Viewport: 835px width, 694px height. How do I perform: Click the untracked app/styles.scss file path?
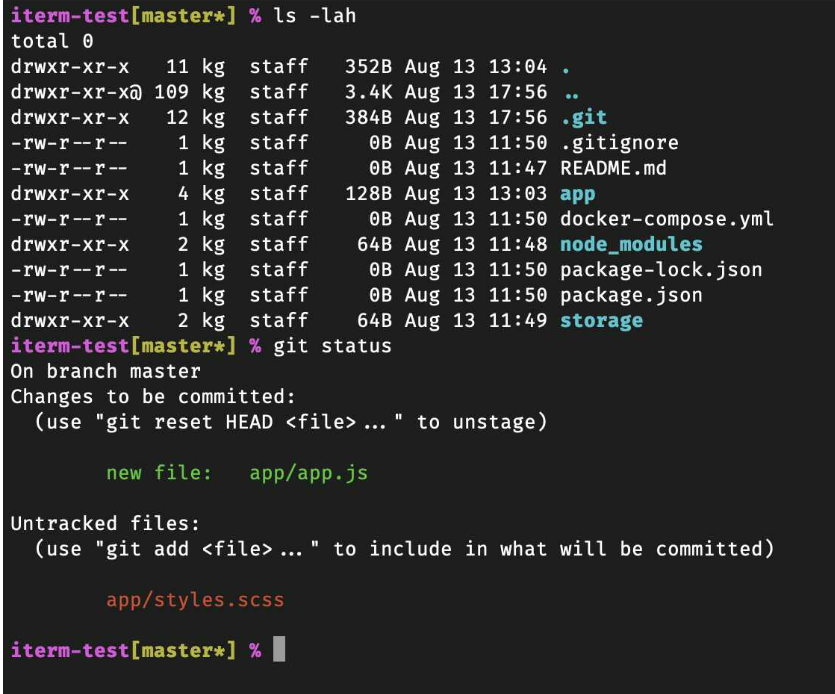(195, 600)
